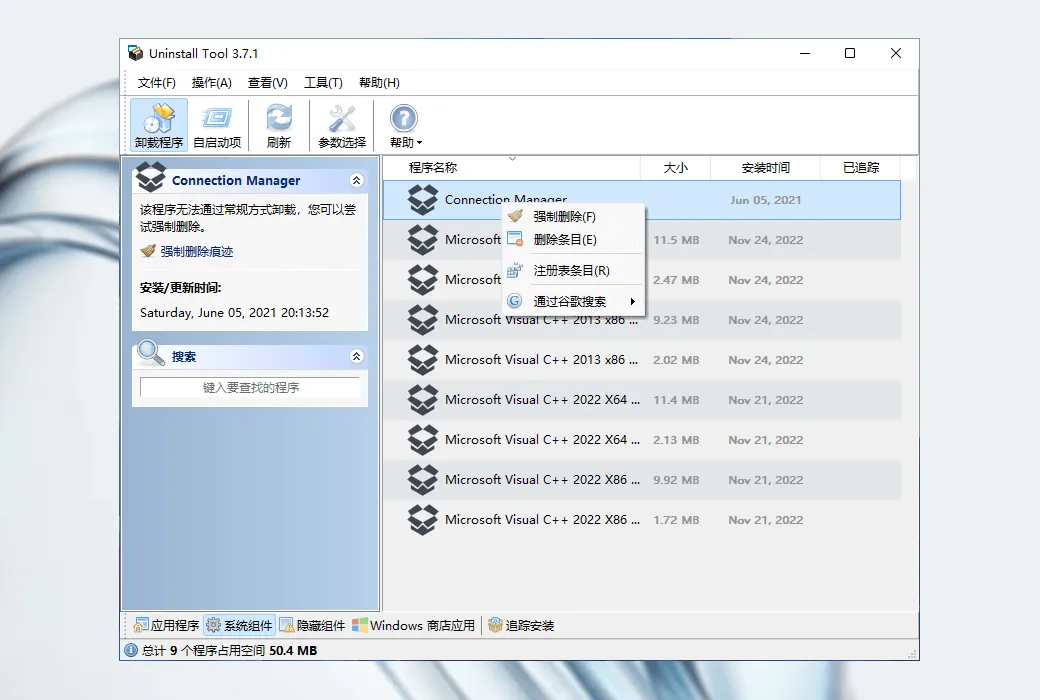Open 参数选择 preferences tools icon

pos(342,125)
